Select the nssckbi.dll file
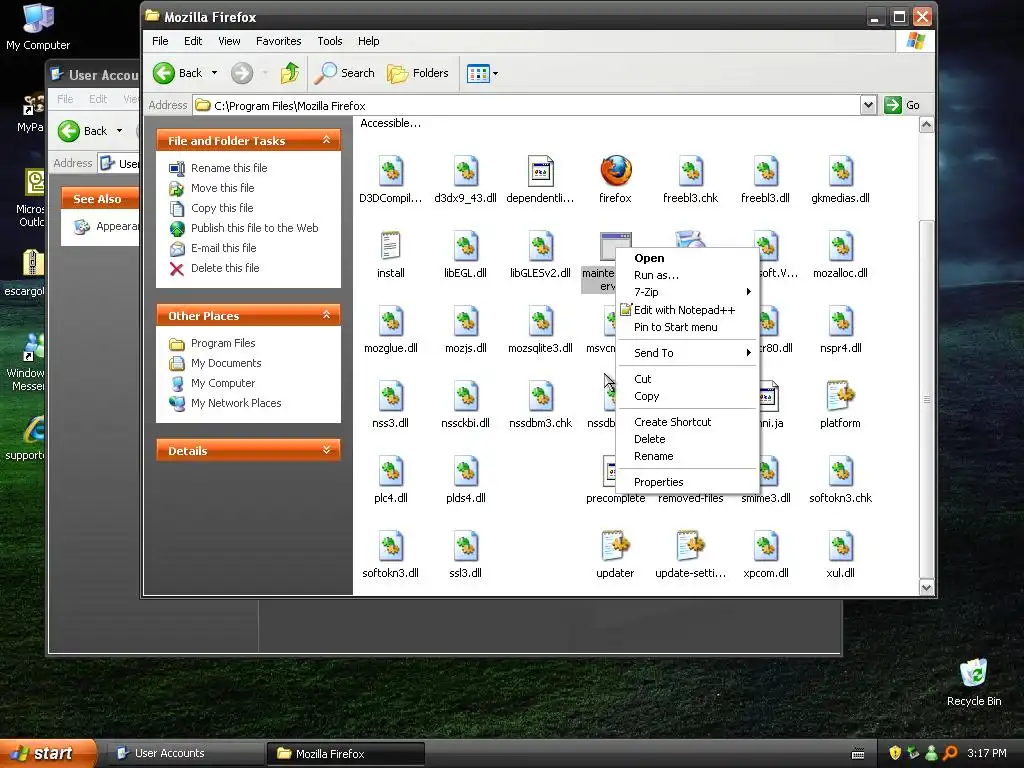The image size is (1024, 768). coord(466,404)
